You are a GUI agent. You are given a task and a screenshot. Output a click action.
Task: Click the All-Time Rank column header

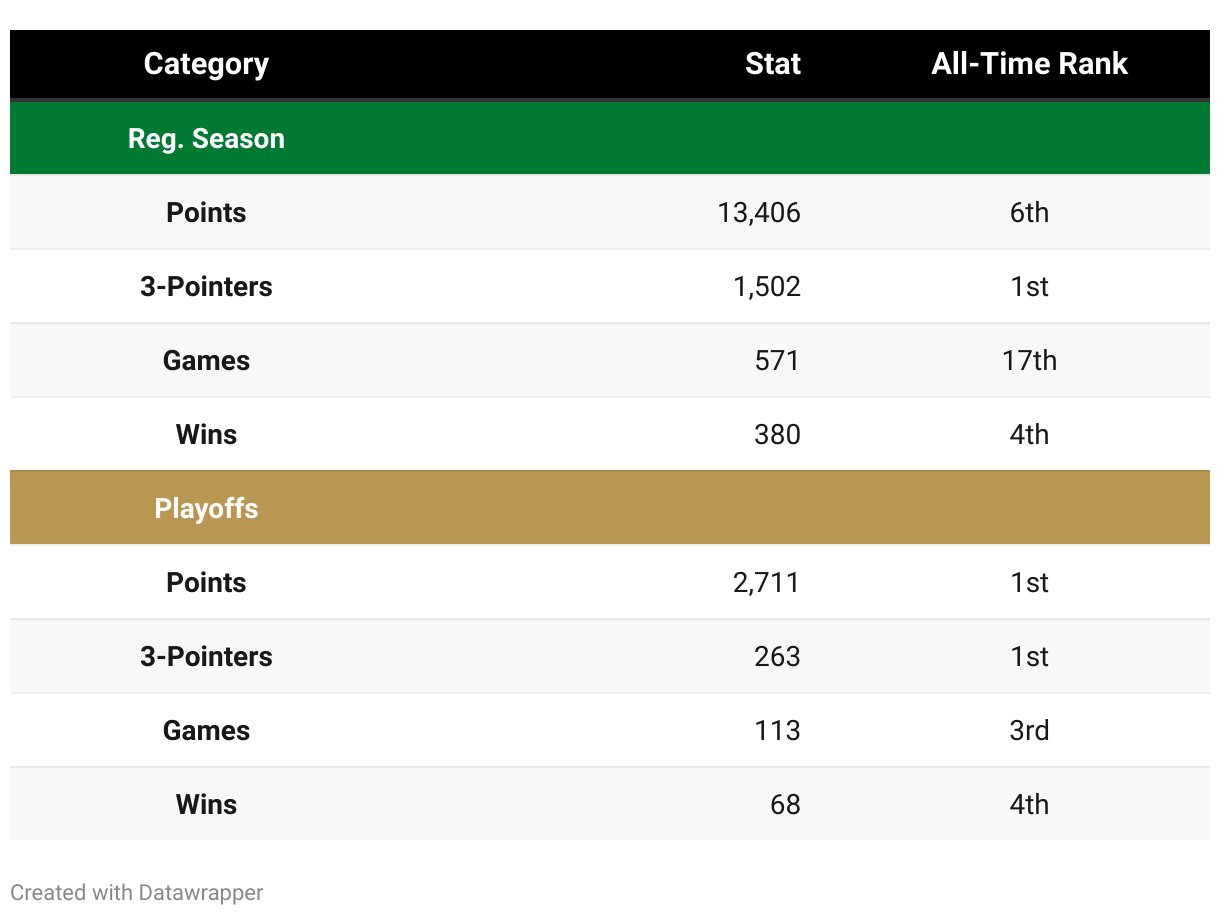[x=1029, y=64]
